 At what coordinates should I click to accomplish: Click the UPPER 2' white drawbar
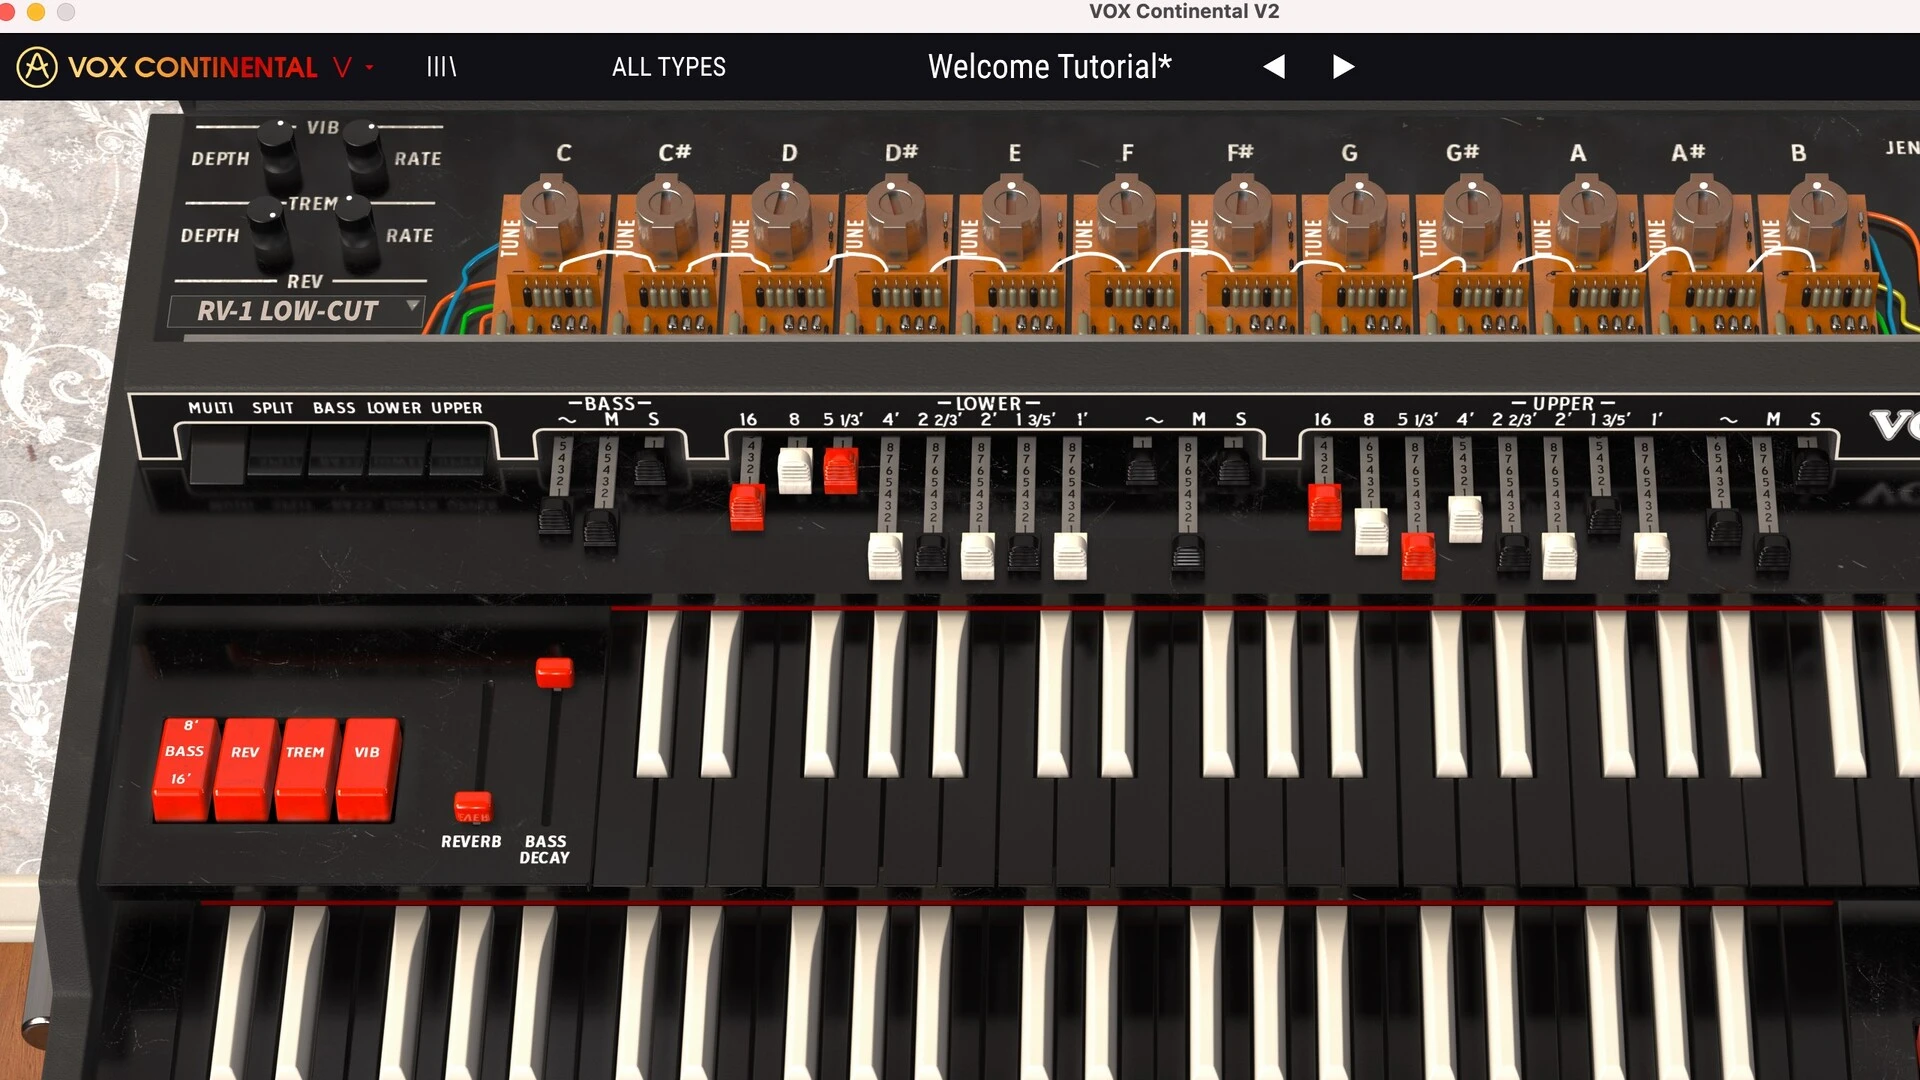pos(1559,556)
